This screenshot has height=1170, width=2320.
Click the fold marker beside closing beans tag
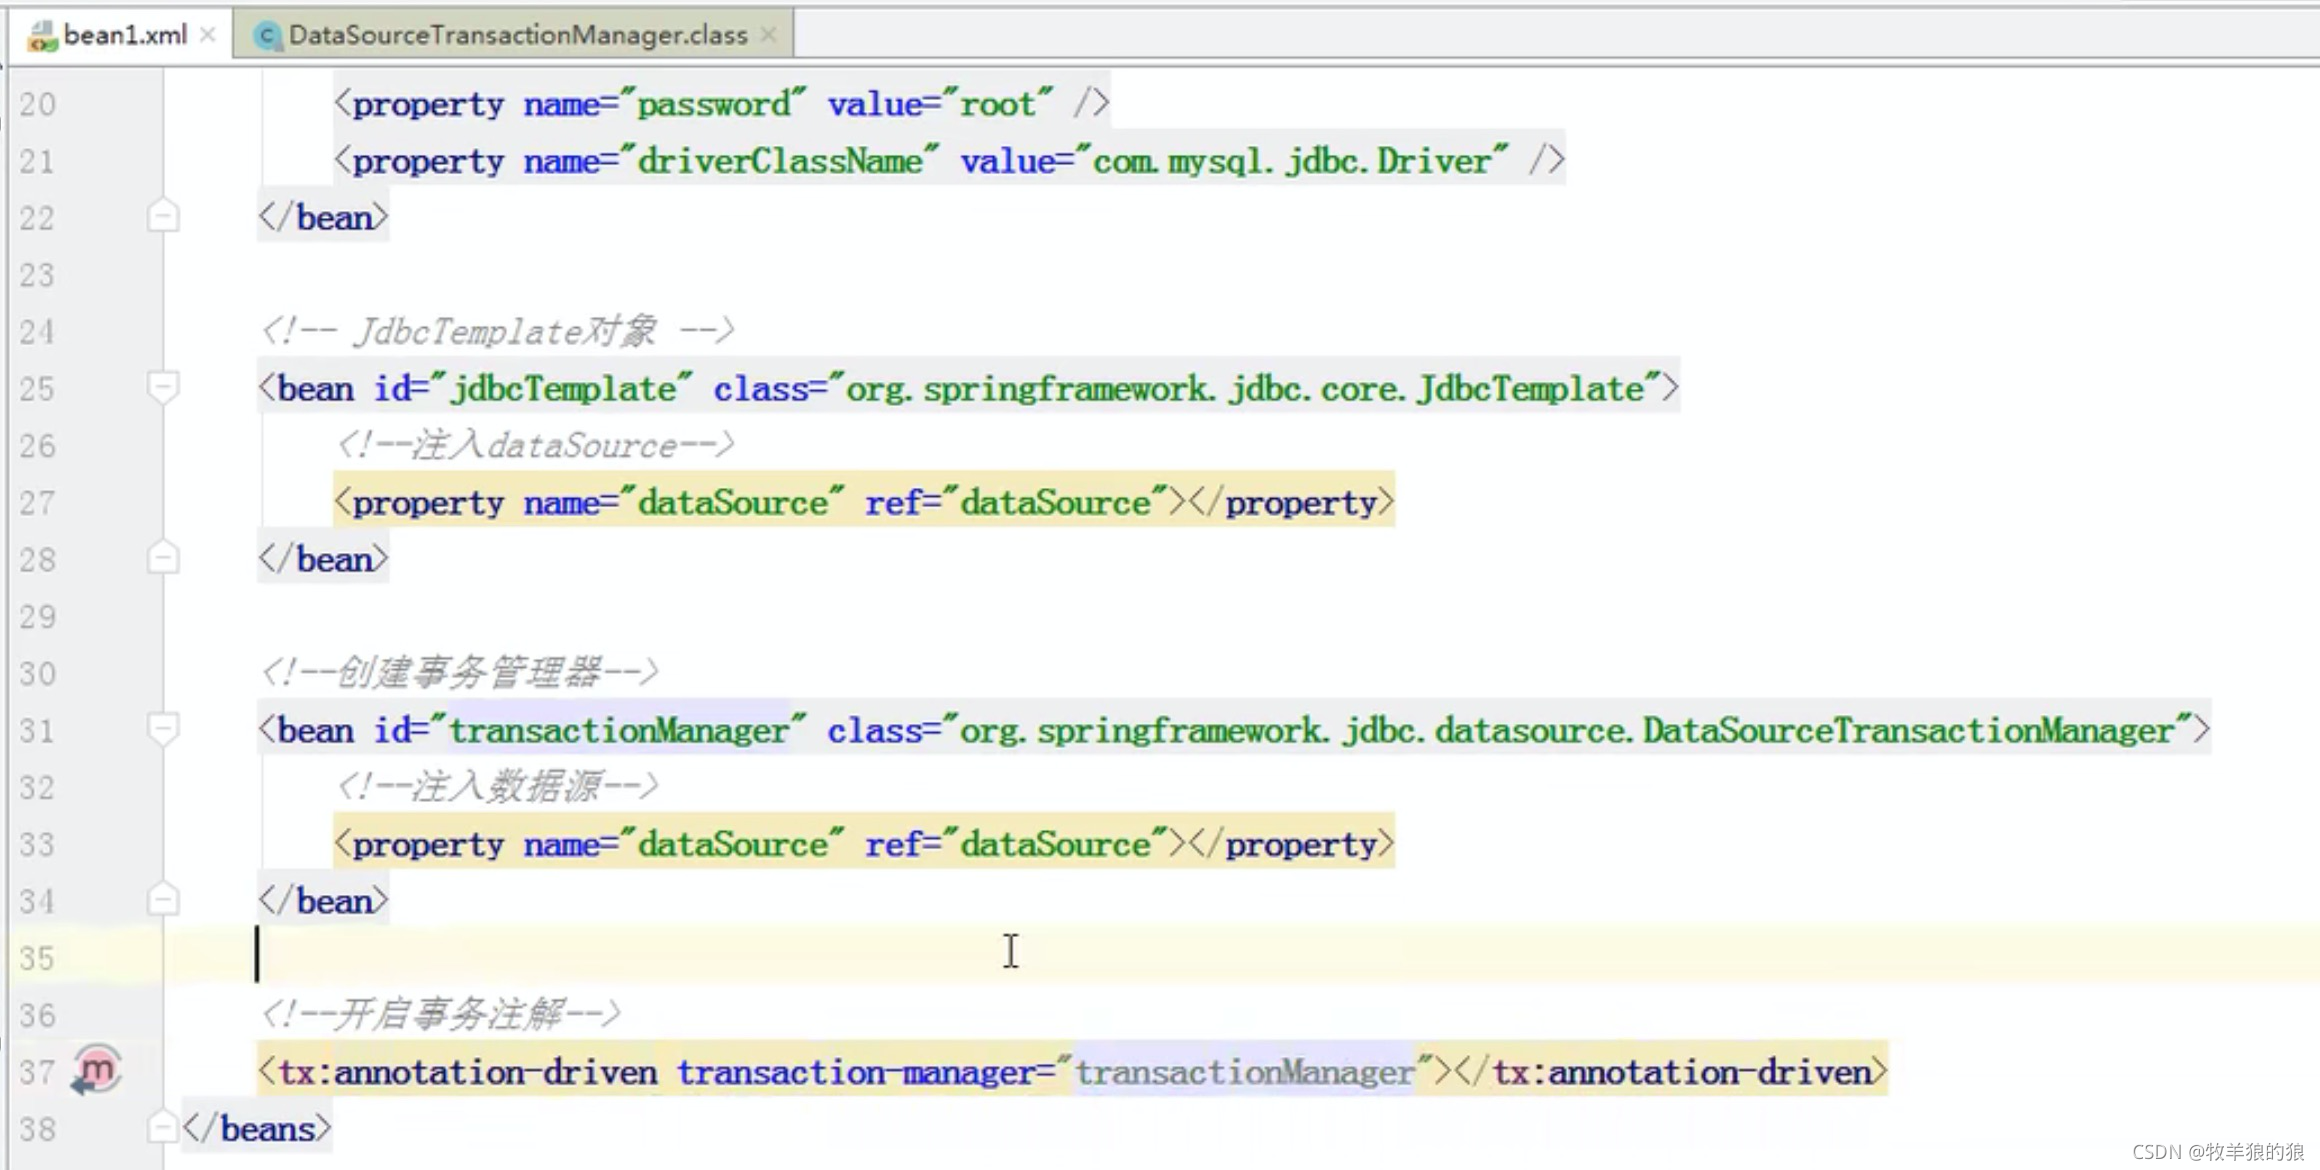point(162,1128)
